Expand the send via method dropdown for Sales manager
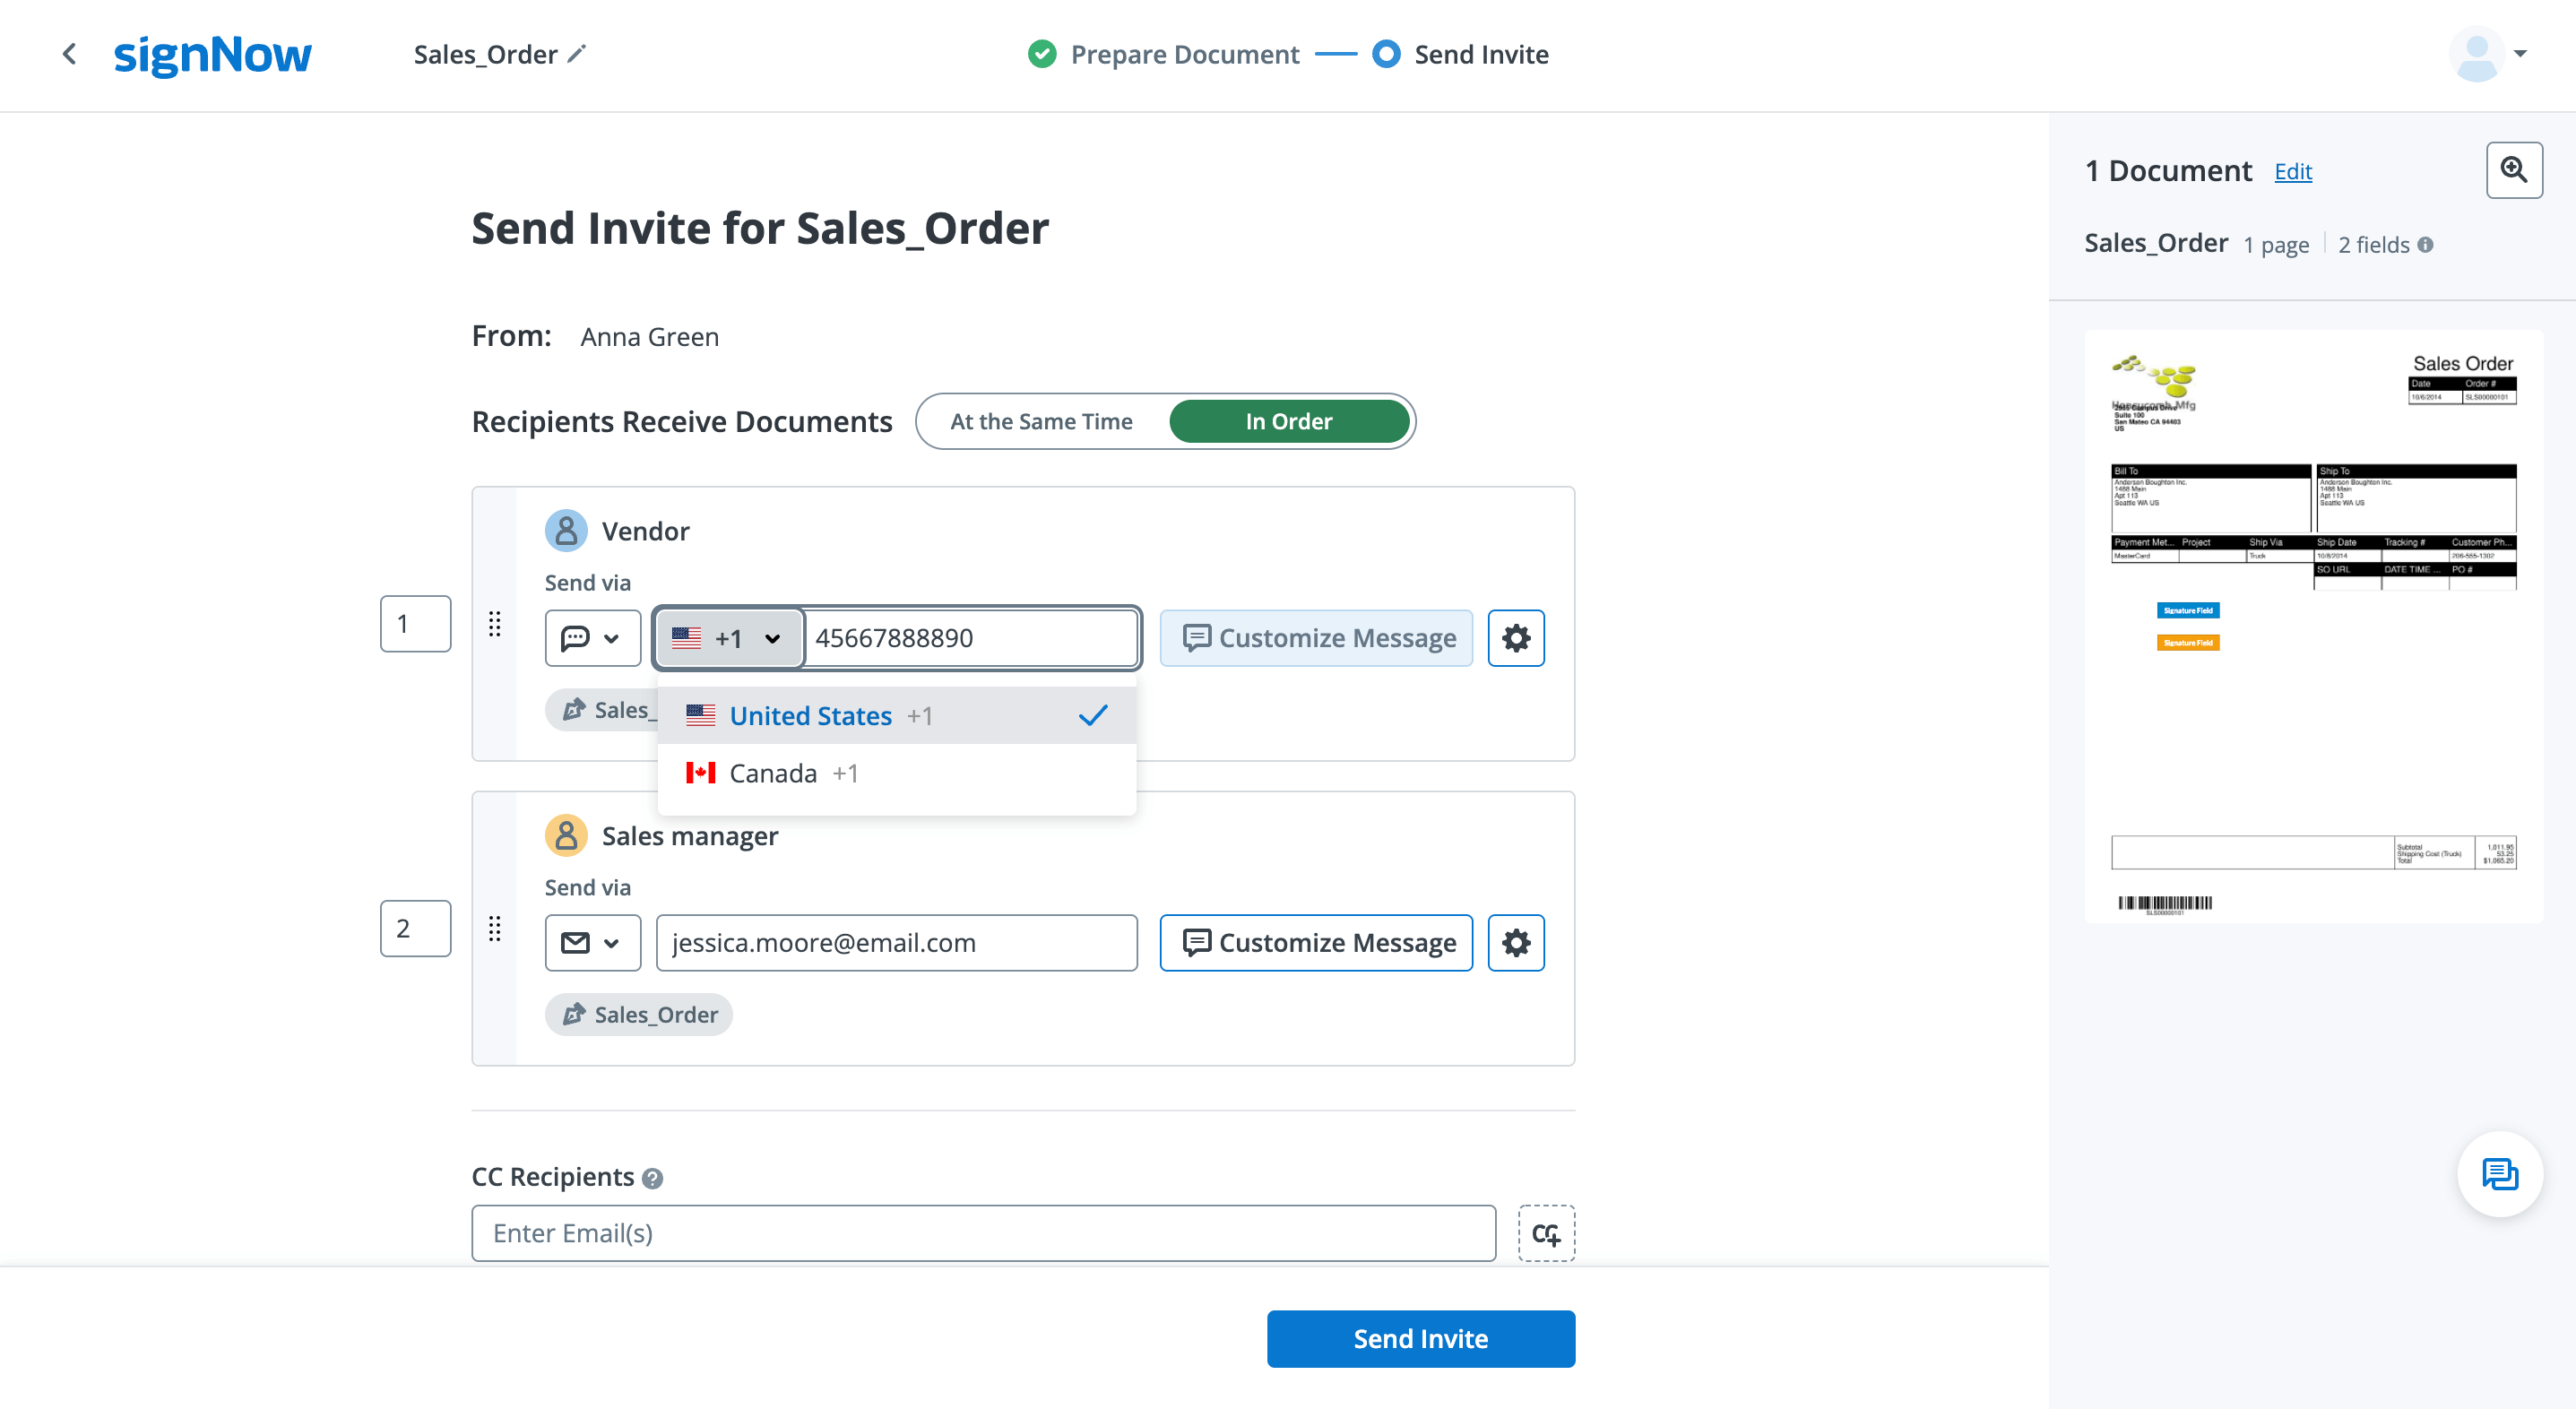The width and height of the screenshot is (2576, 1409). 590,942
